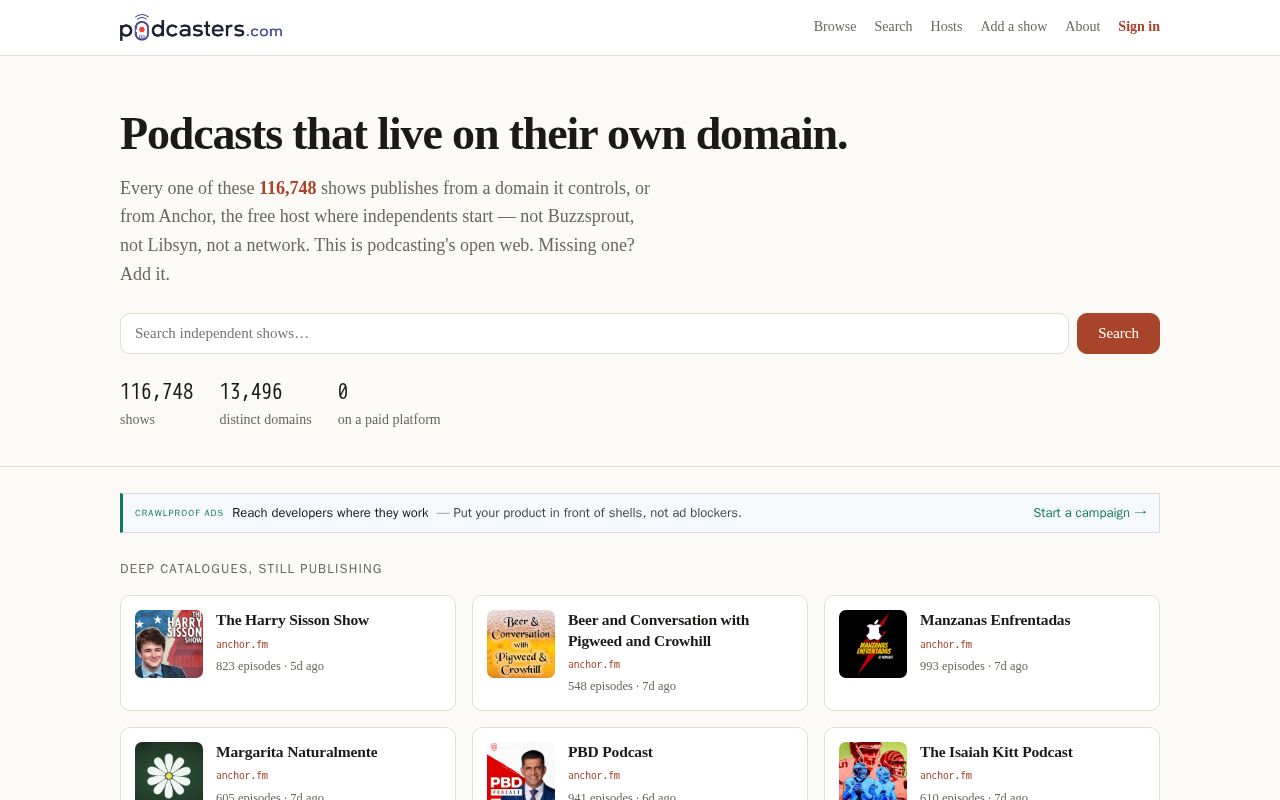Screen dimensions: 1280x800
Task: Click 993 episodes · 7d ago text
Action: tap(974, 666)
